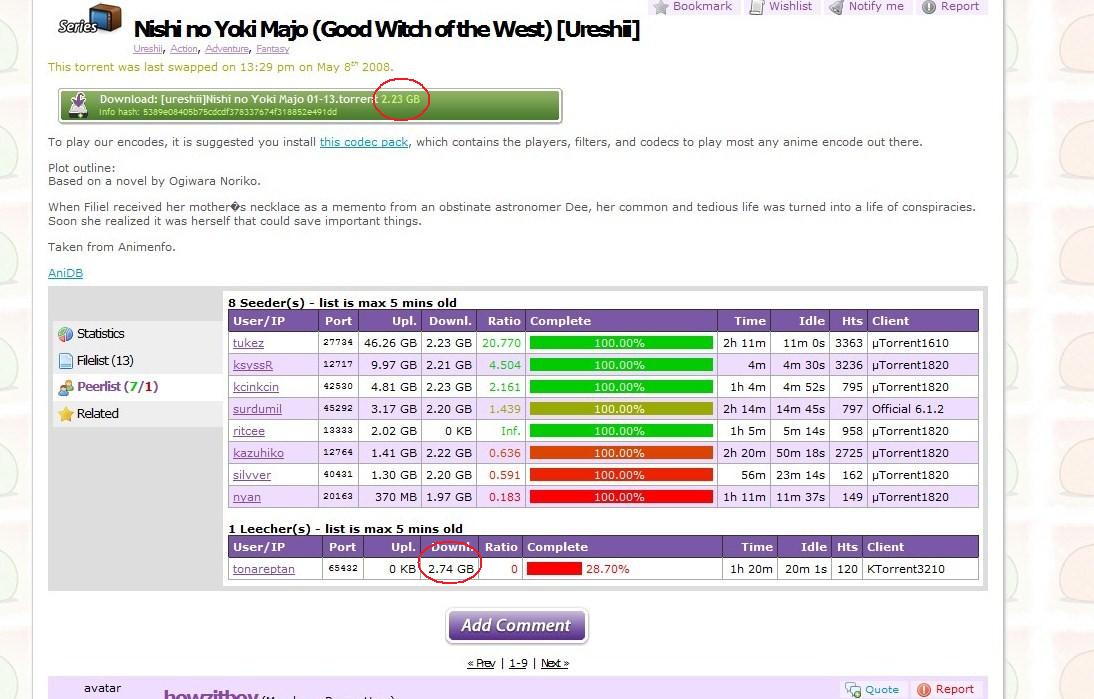Screen dimensions: 1094x699
Task: Click tonareptan download 2.74 GB
Action: click(x=451, y=569)
